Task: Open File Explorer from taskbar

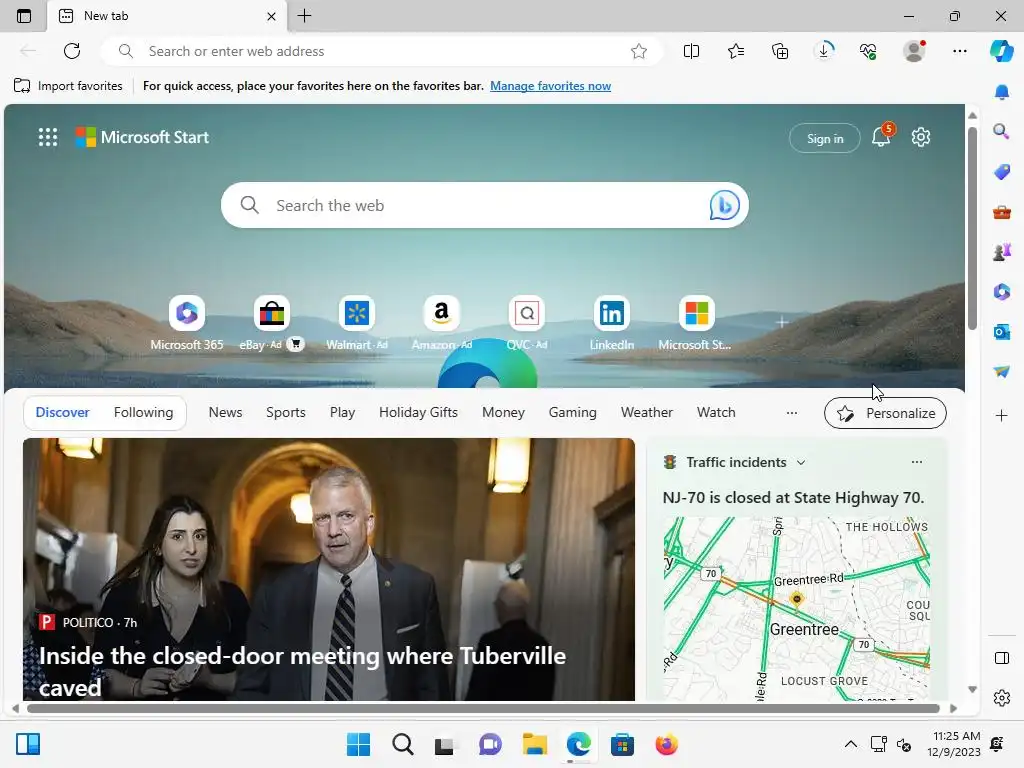Action: [x=534, y=744]
